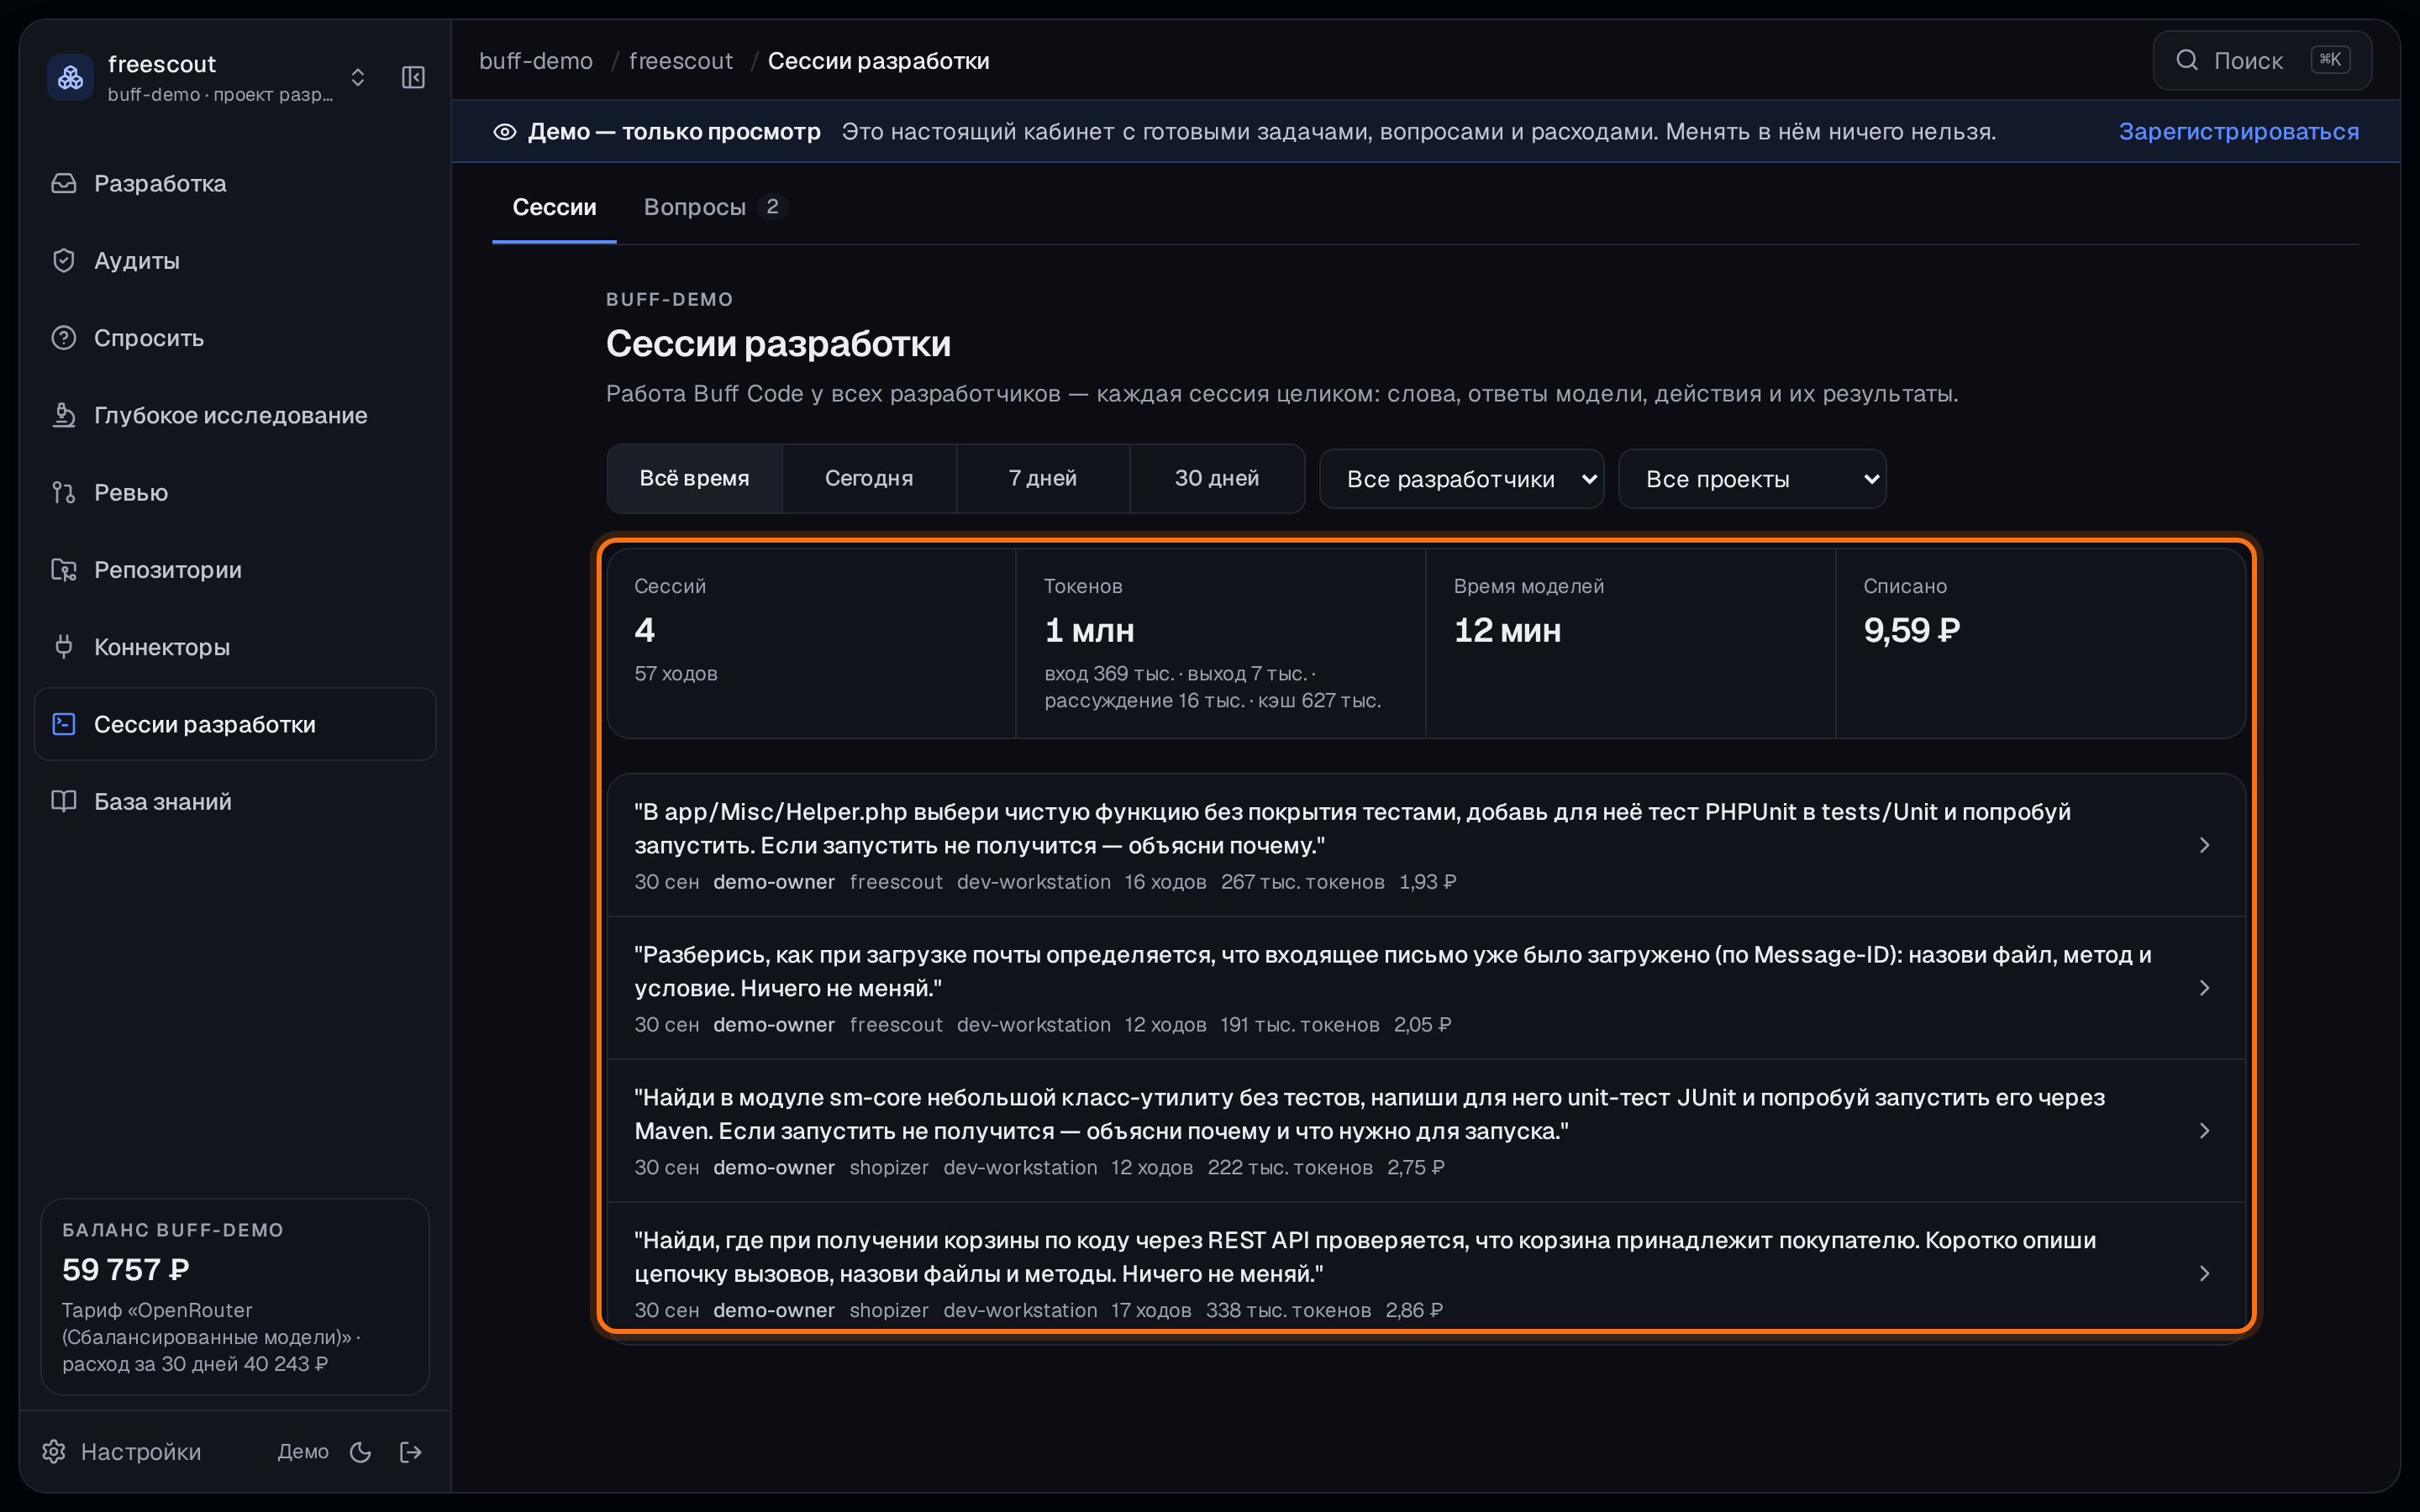Open the Разработка inbox icon
This screenshot has height=1512, width=2420.
[x=64, y=183]
